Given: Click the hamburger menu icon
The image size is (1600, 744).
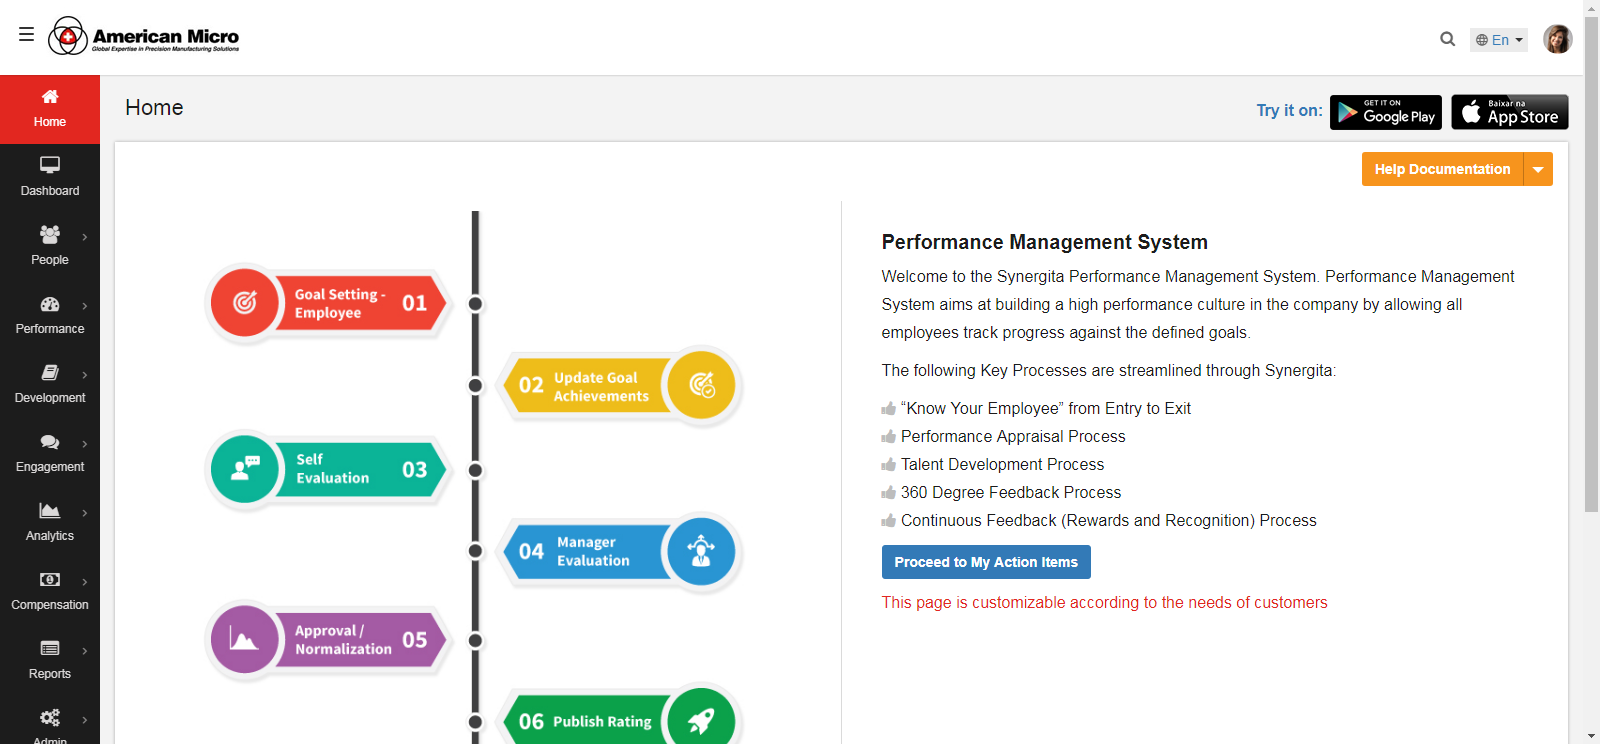Looking at the screenshot, I should pyautogui.click(x=26, y=35).
